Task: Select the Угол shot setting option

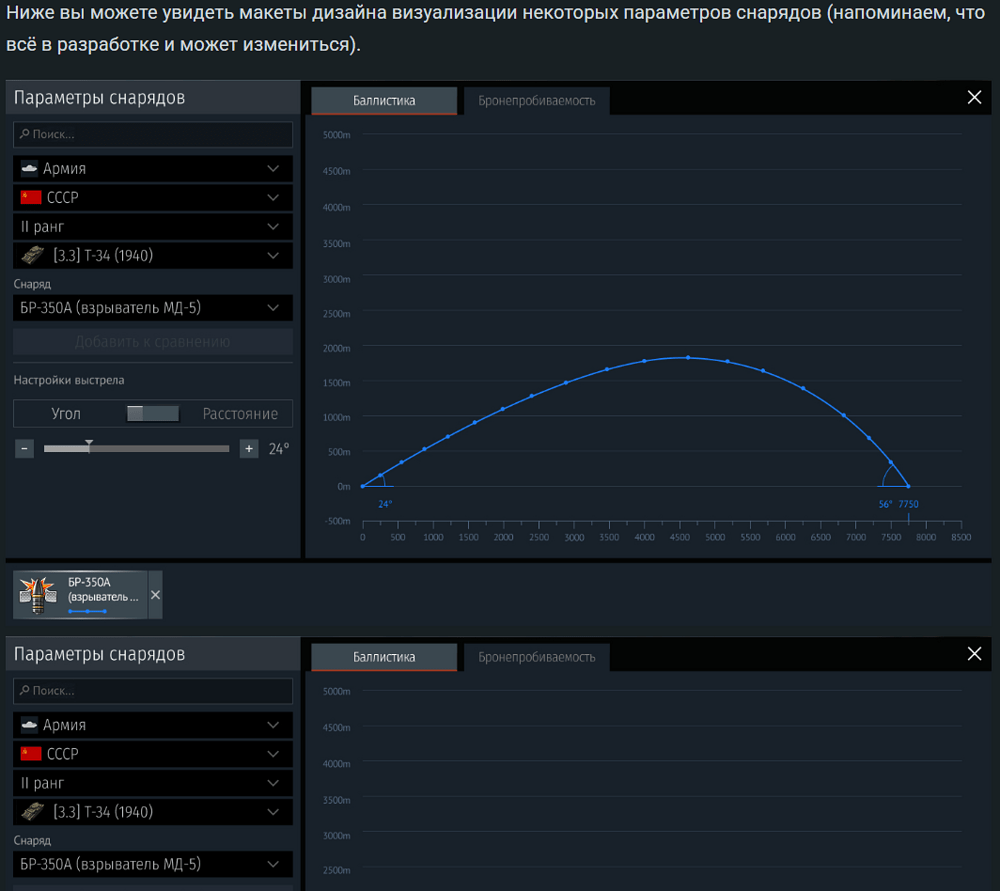Action: pos(66,414)
